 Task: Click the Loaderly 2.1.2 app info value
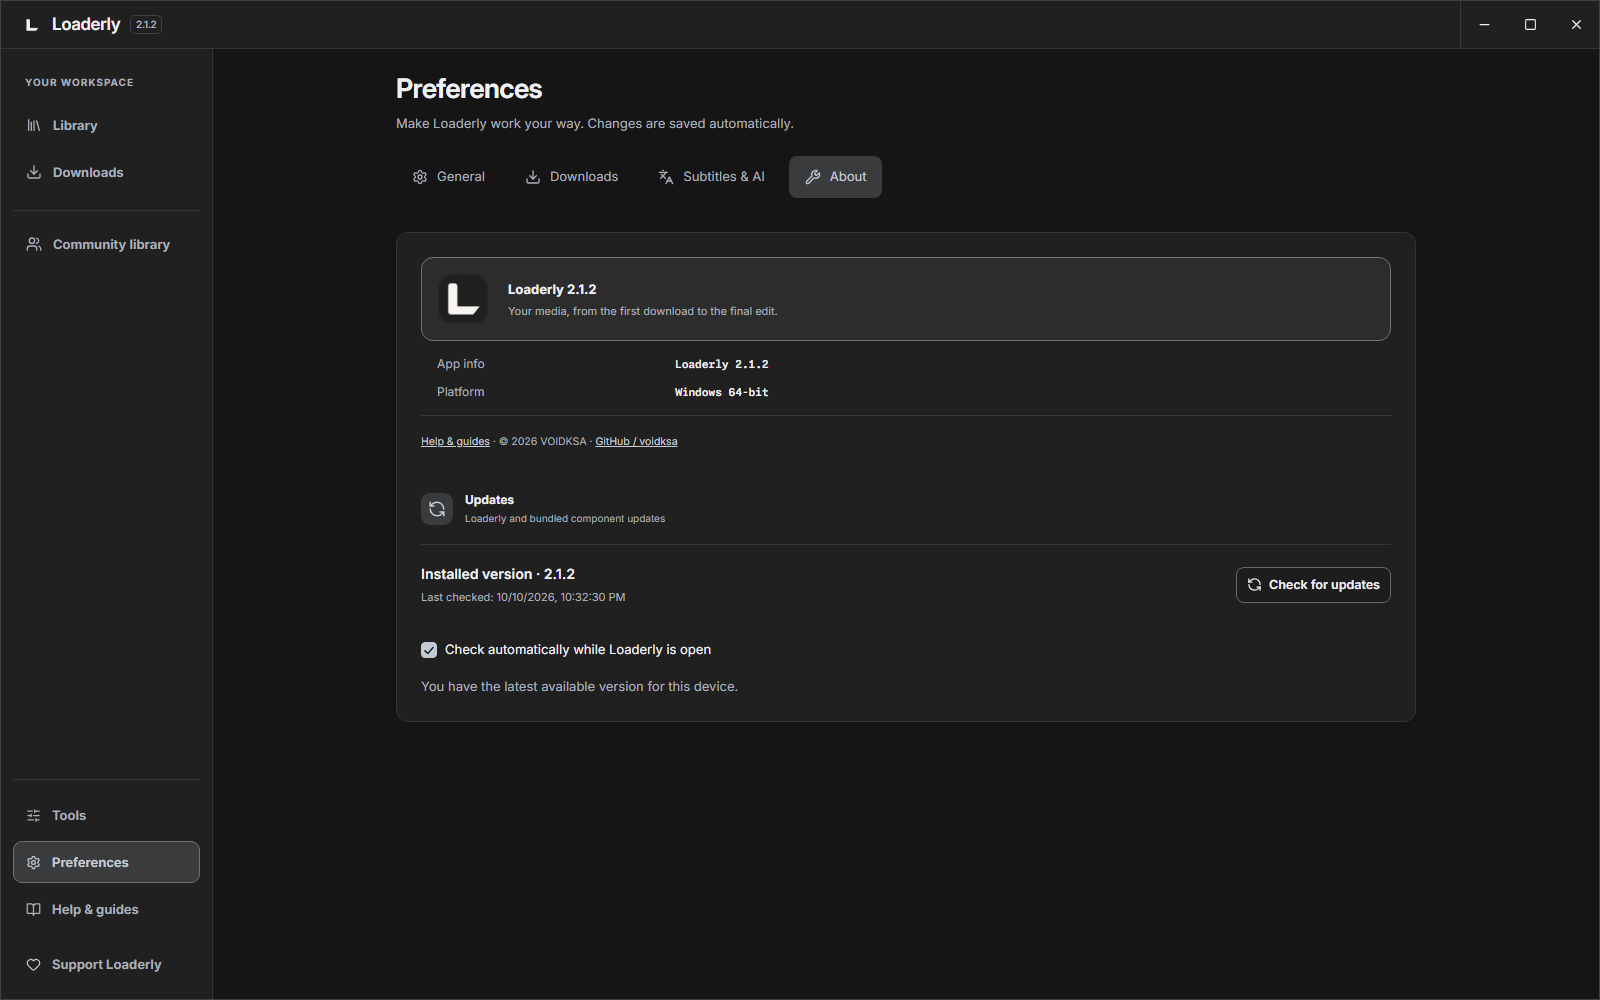coord(722,365)
